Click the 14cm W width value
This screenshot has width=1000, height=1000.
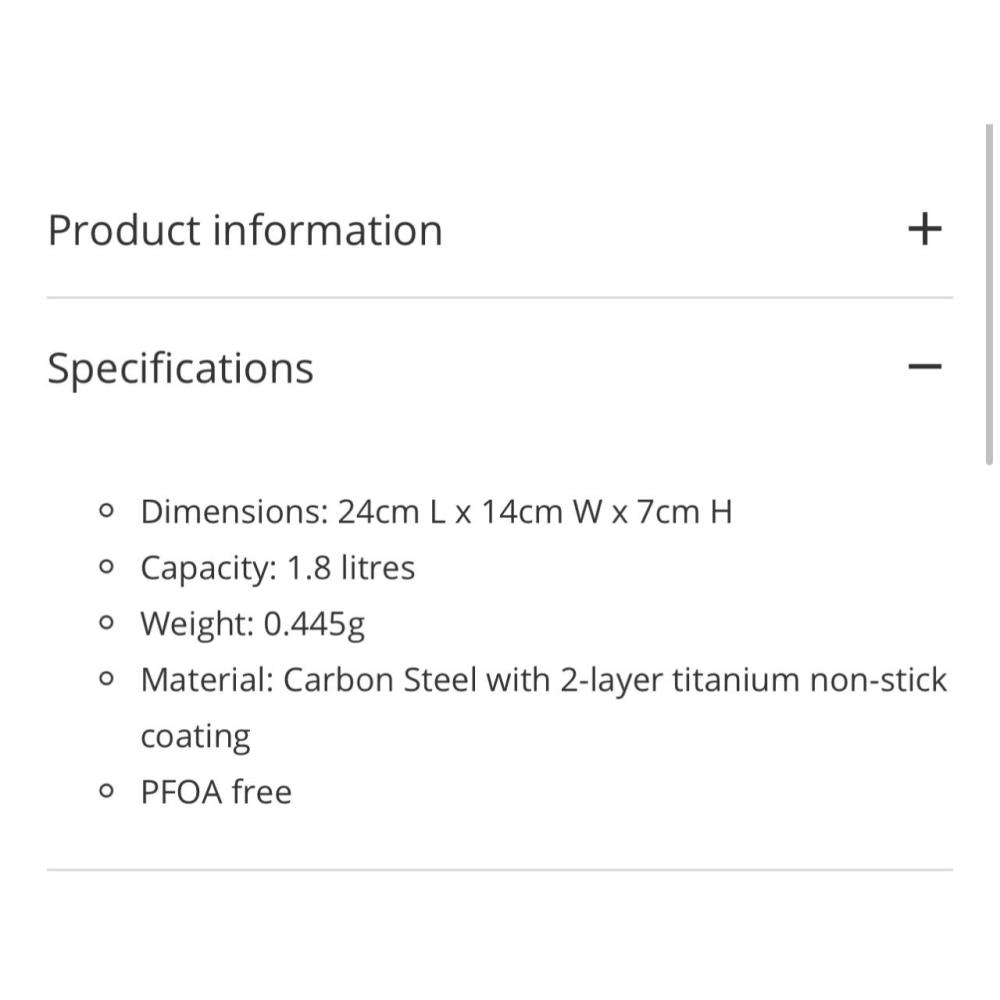tap(540, 512)
